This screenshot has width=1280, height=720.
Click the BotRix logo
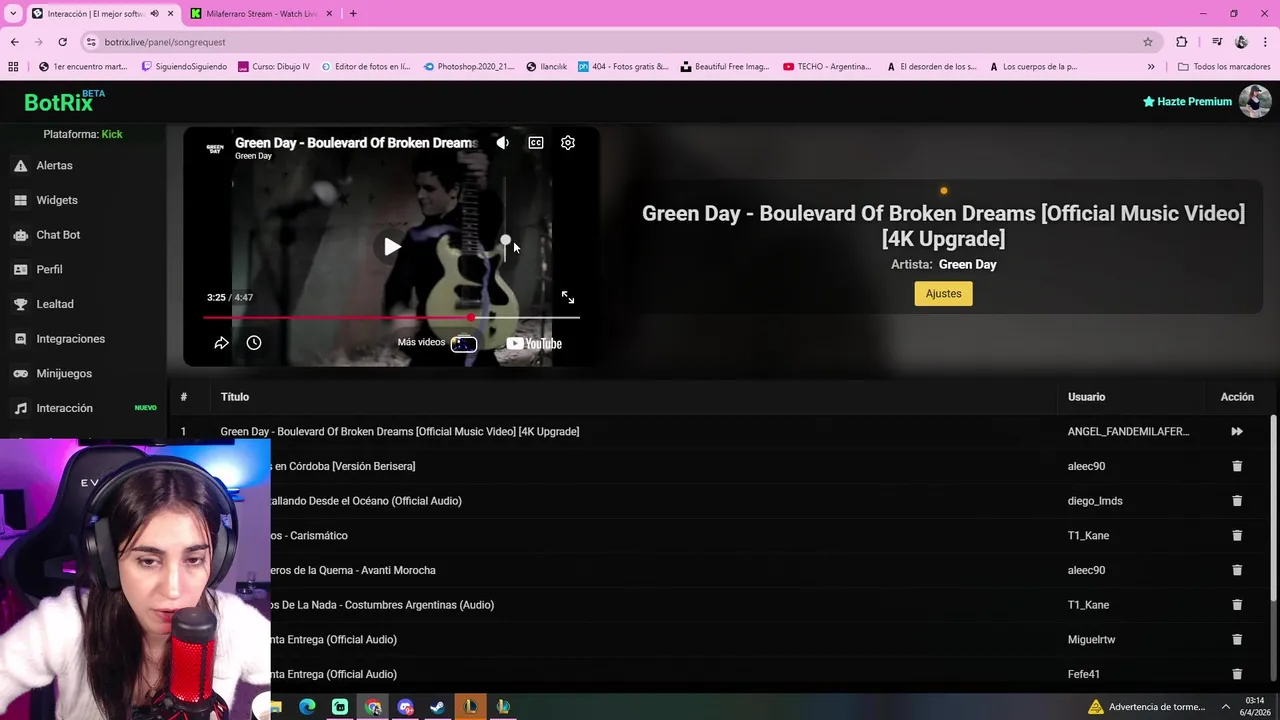click(59, 102)
